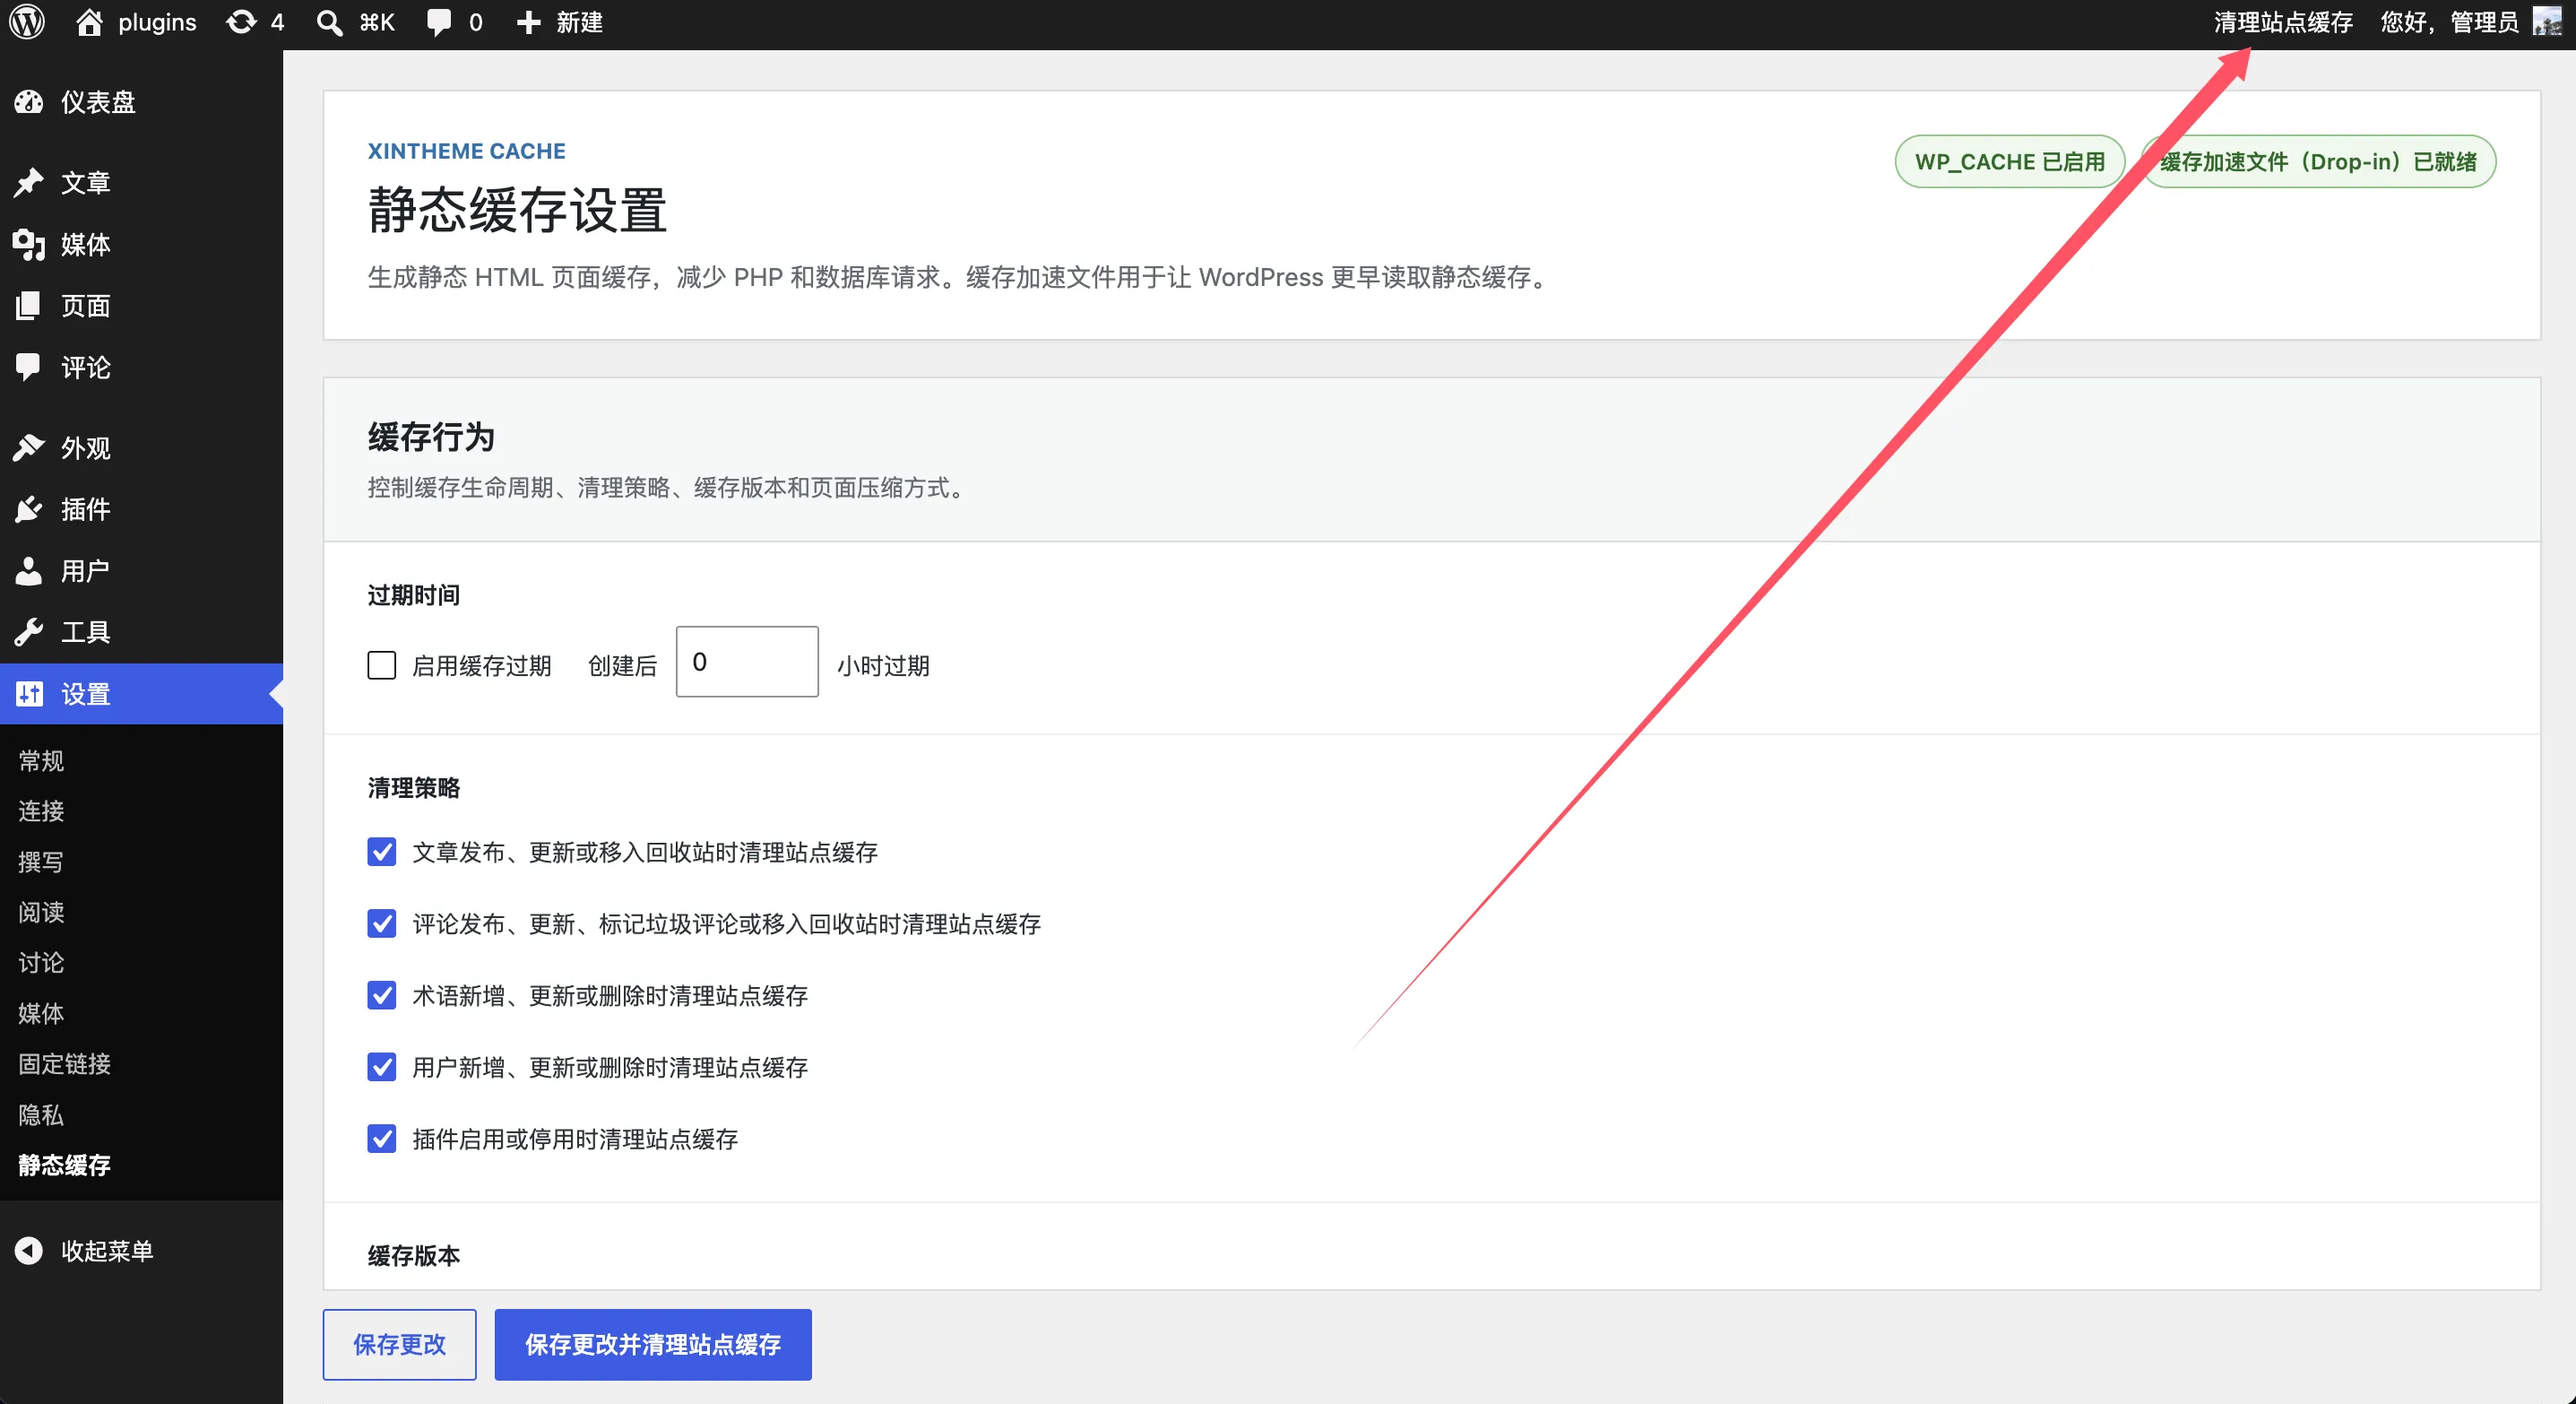The height and width of the screenshot is (1404, 2576).
Task: Open 插件 menu label
Action: (85, 509)
